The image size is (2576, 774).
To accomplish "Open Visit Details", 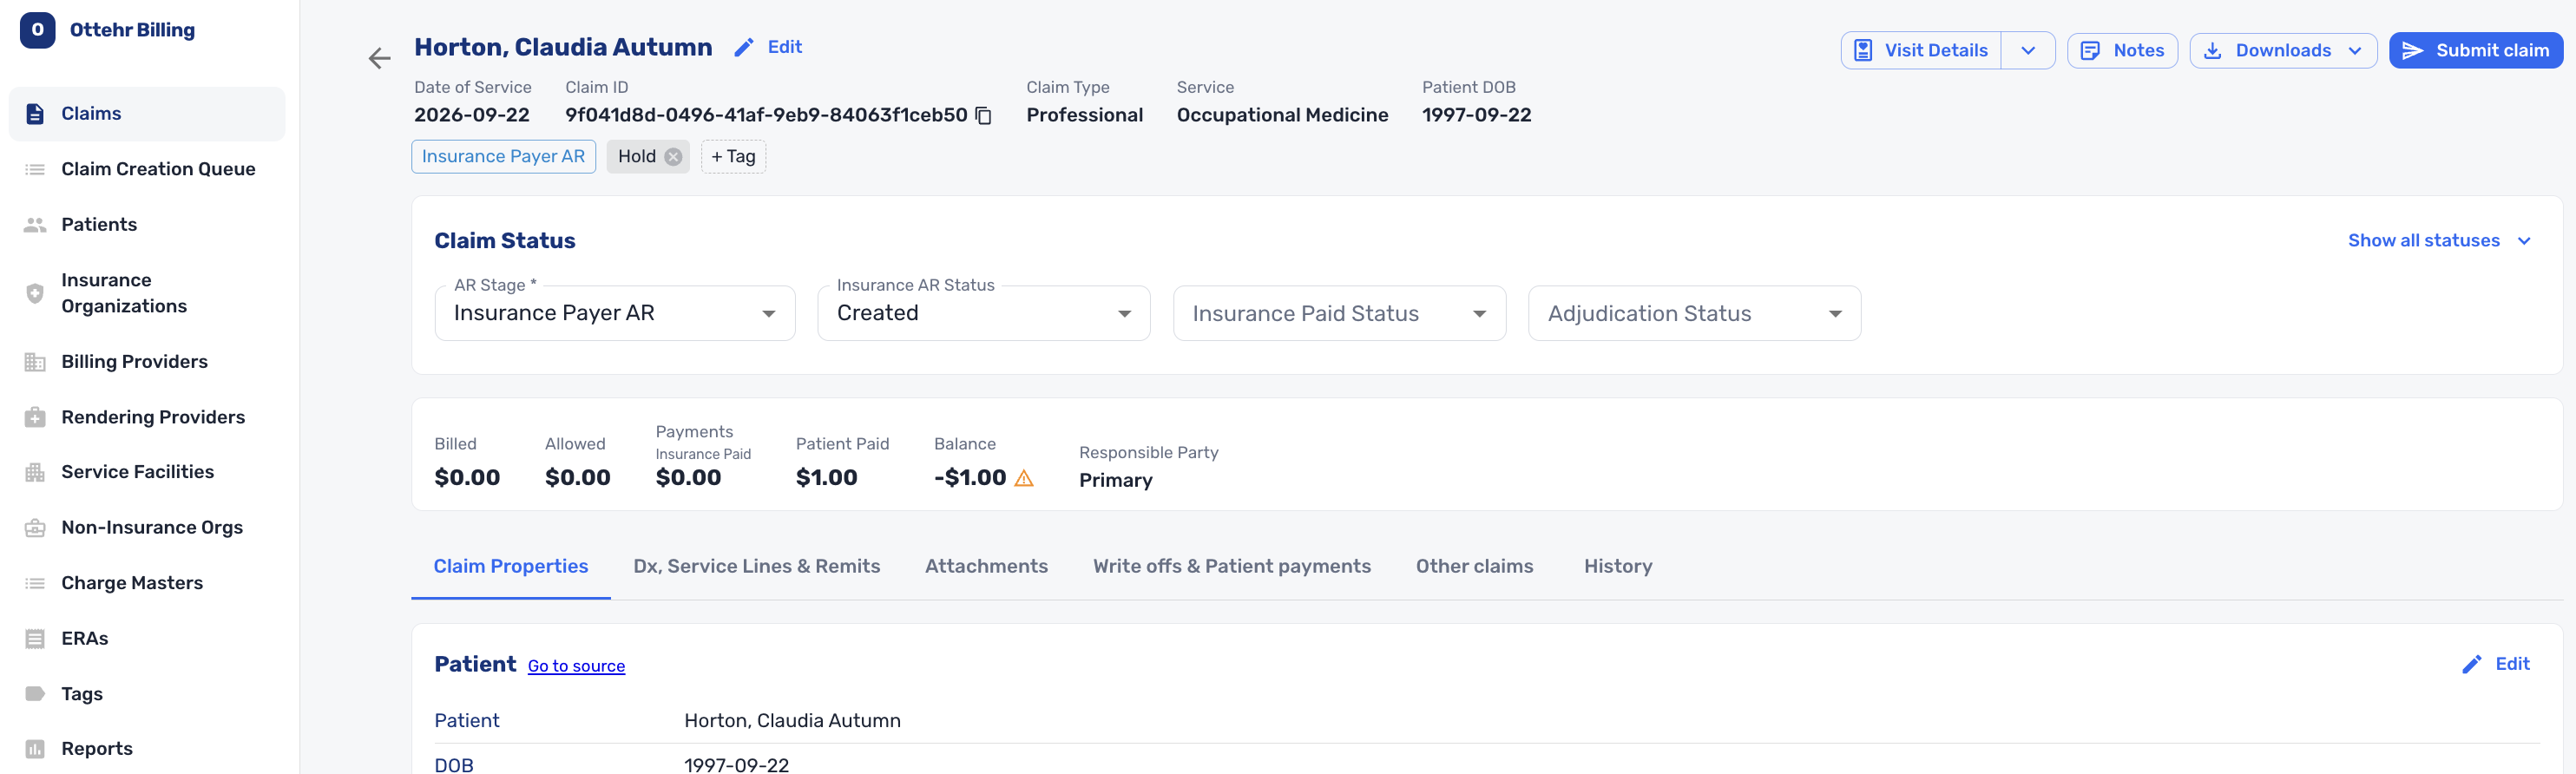I will pos(1921,51).
